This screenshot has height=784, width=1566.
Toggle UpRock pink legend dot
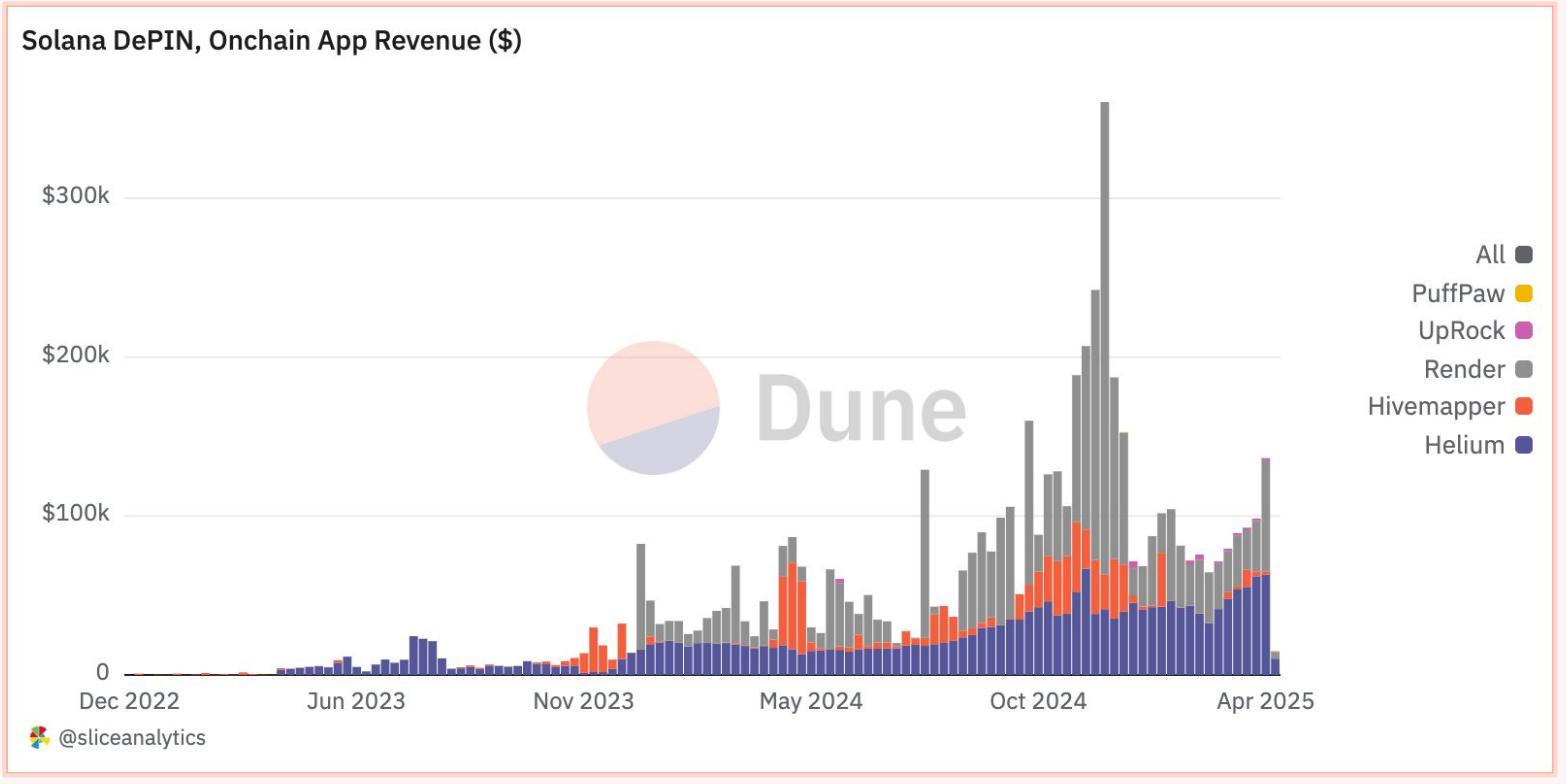pyautogui.click(x=1524, y=331)
